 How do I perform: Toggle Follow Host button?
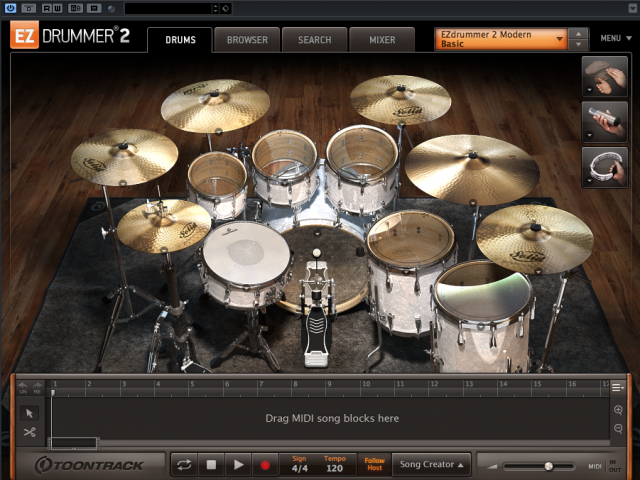[x=374, y=464]
